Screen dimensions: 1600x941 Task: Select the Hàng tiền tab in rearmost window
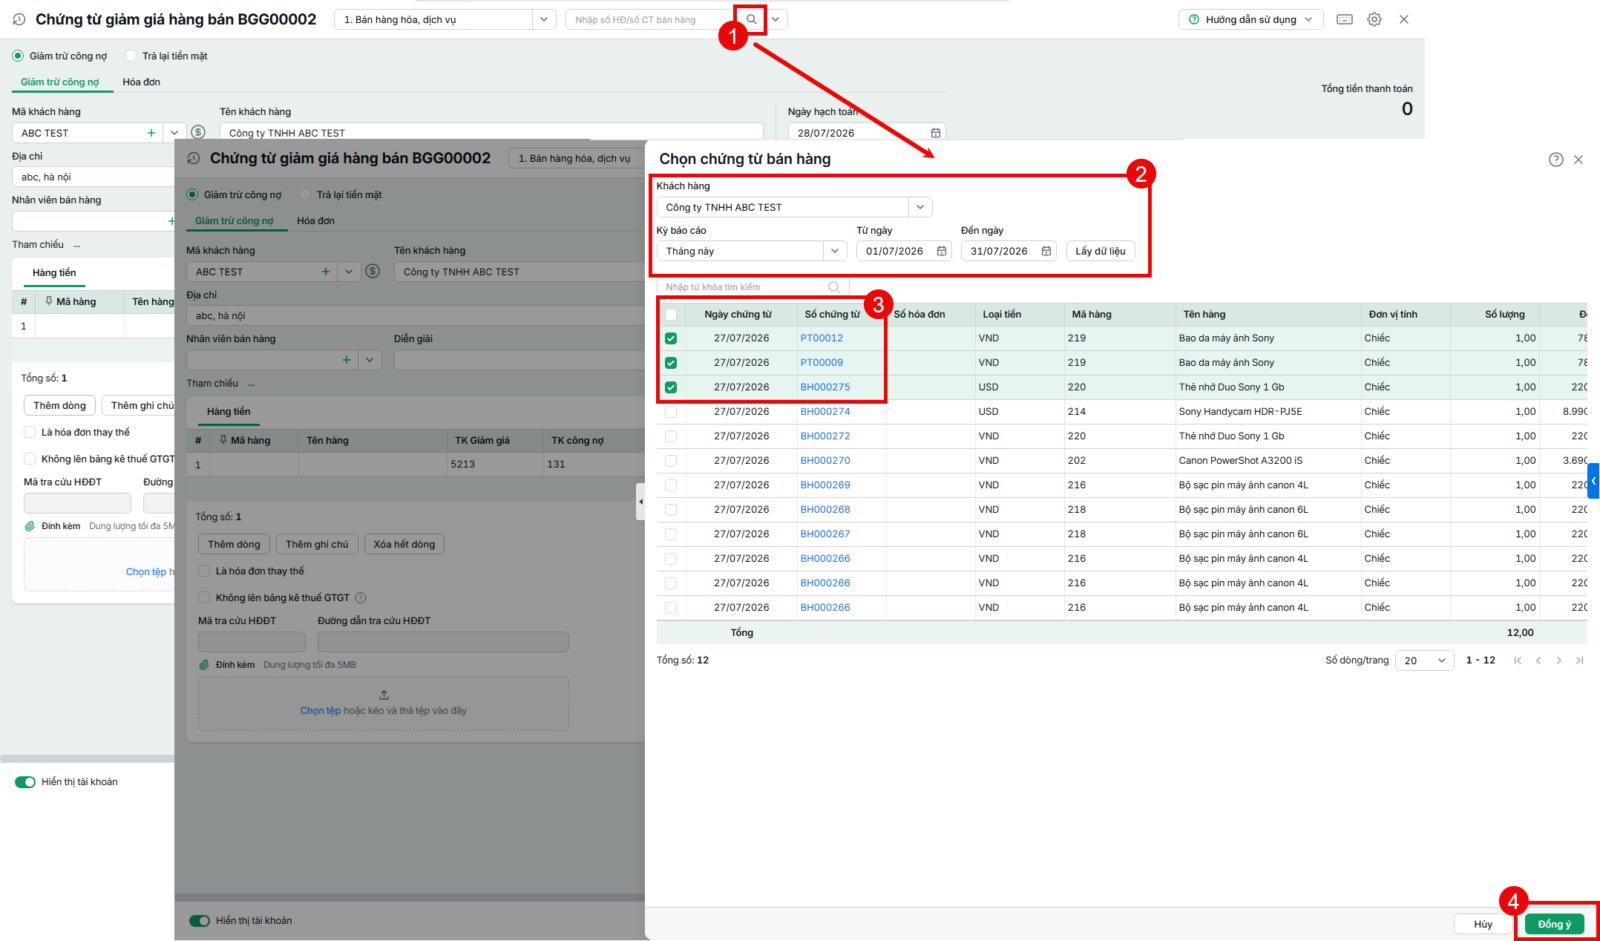54,273
